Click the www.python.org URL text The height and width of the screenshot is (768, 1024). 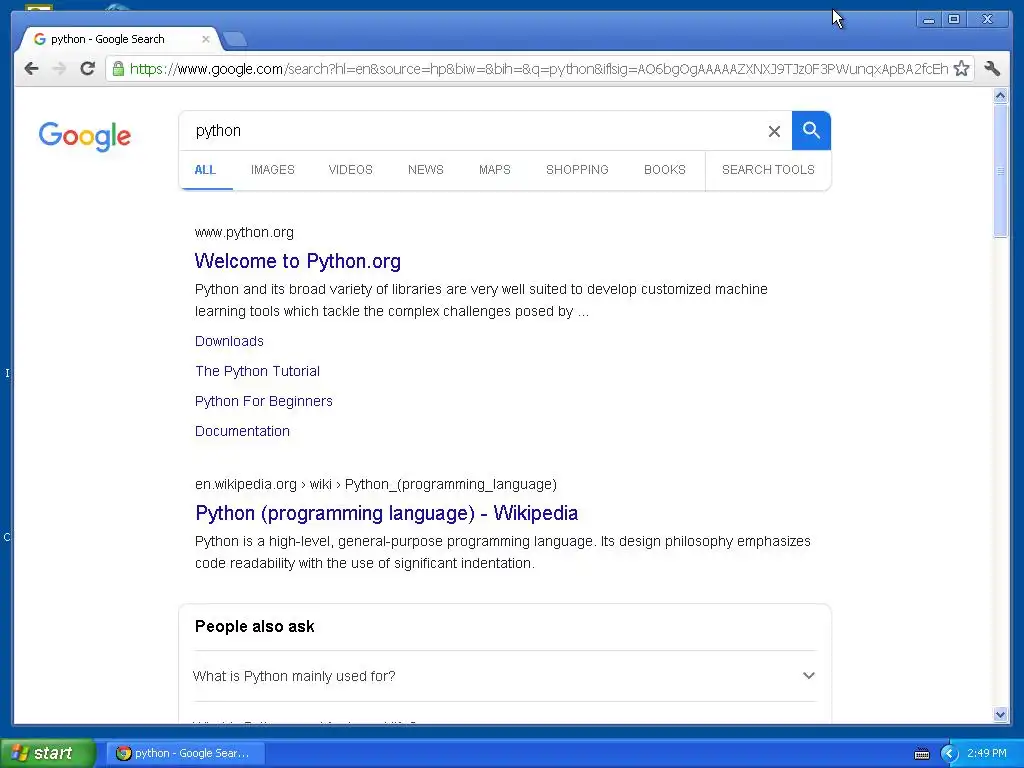click(244, 232)
